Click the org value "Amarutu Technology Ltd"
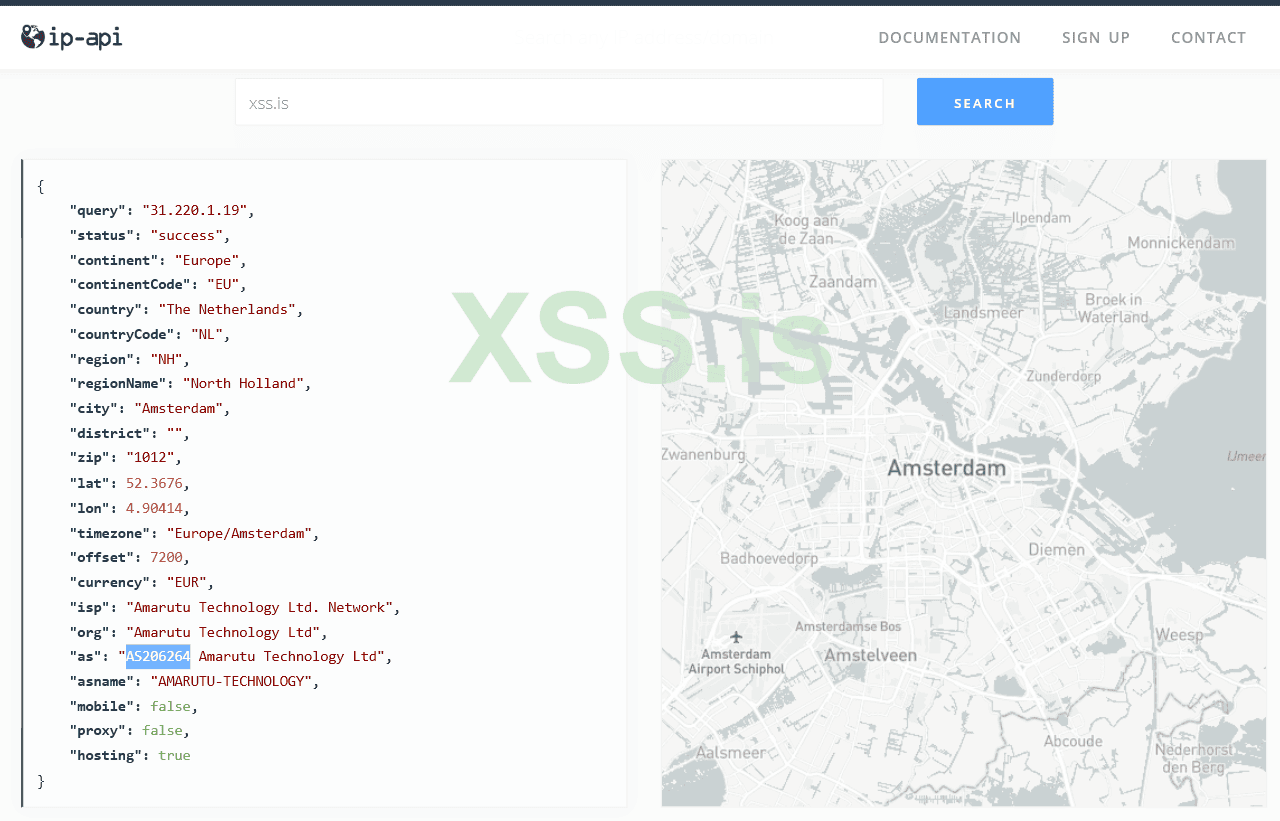 point(223,632)
